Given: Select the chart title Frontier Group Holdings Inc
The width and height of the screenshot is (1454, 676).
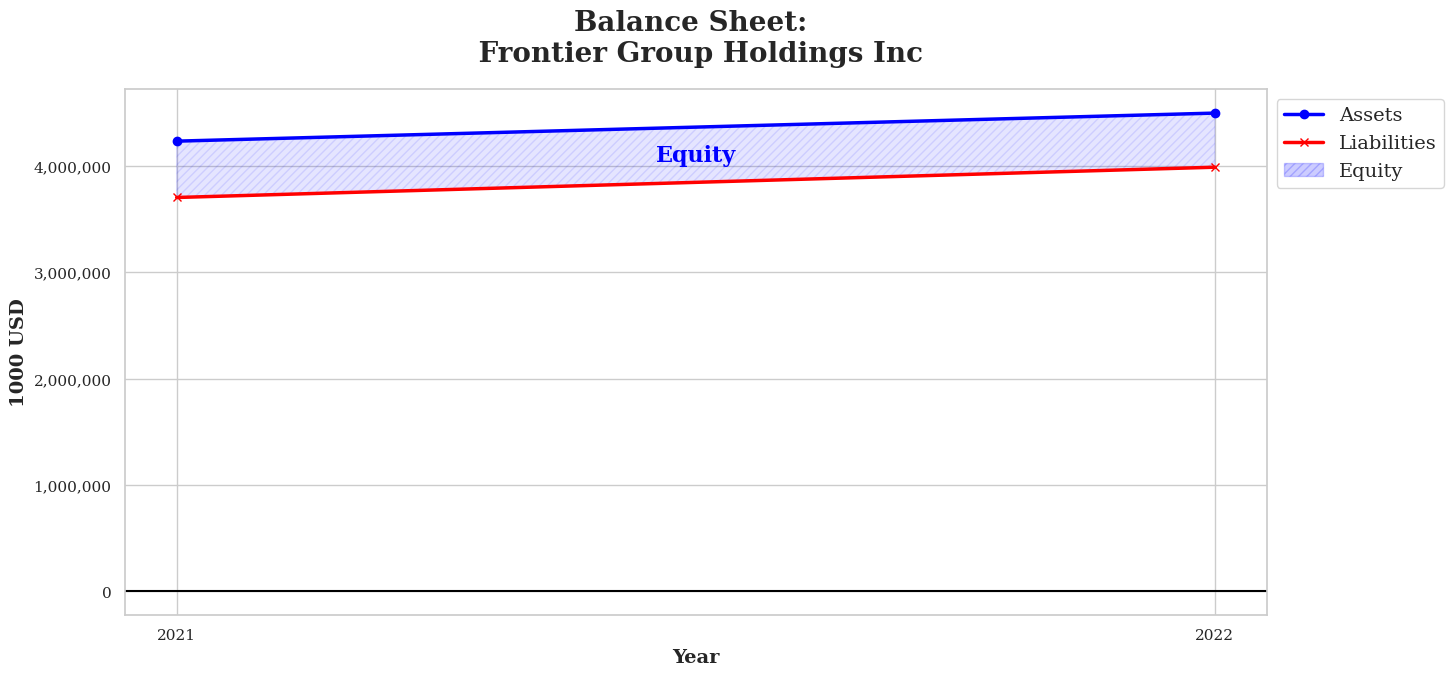Looking at the screenshot, I should click(700, 53).
